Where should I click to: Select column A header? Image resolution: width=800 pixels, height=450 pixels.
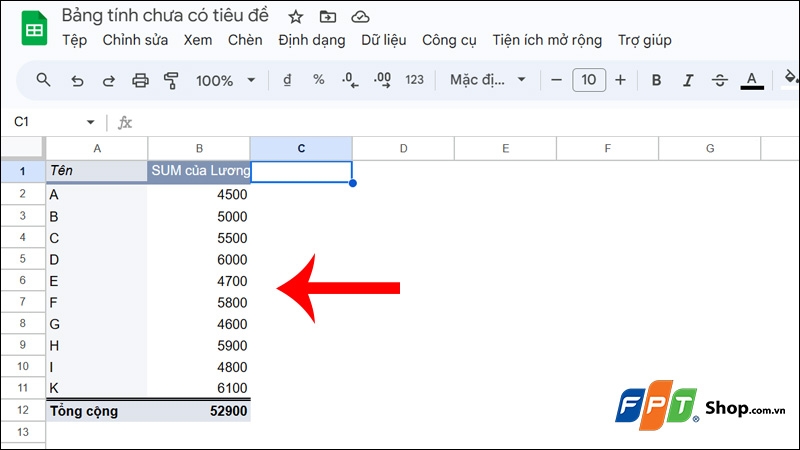pyautogui.click(x=97, y=148)
